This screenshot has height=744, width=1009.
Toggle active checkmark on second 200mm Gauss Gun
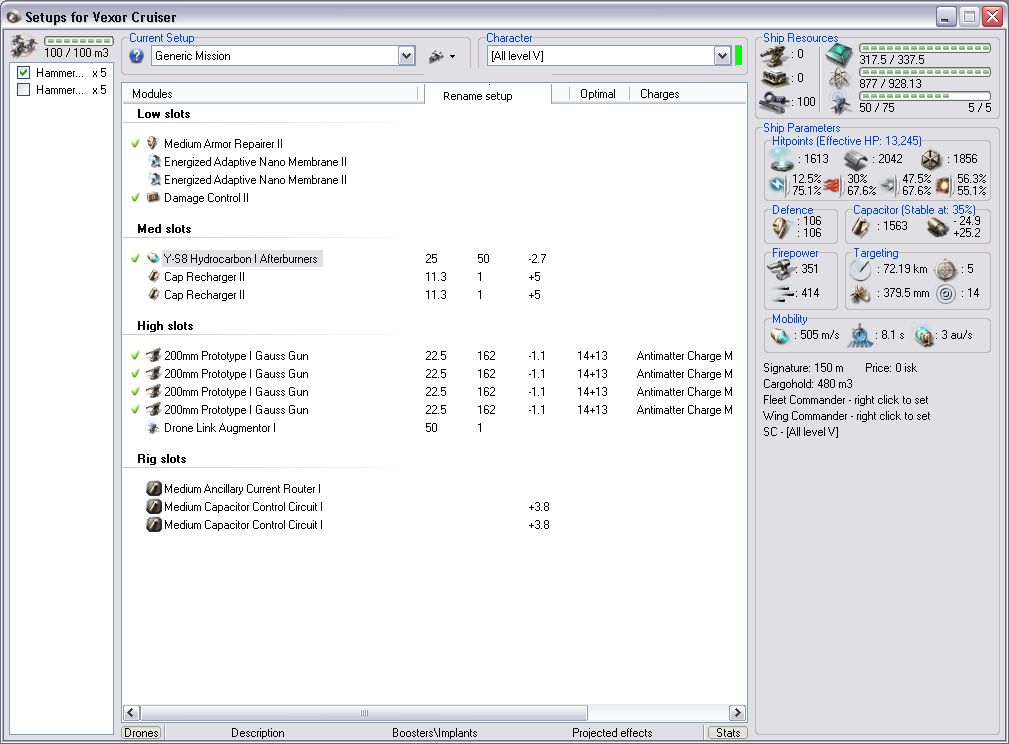[135, 373]
